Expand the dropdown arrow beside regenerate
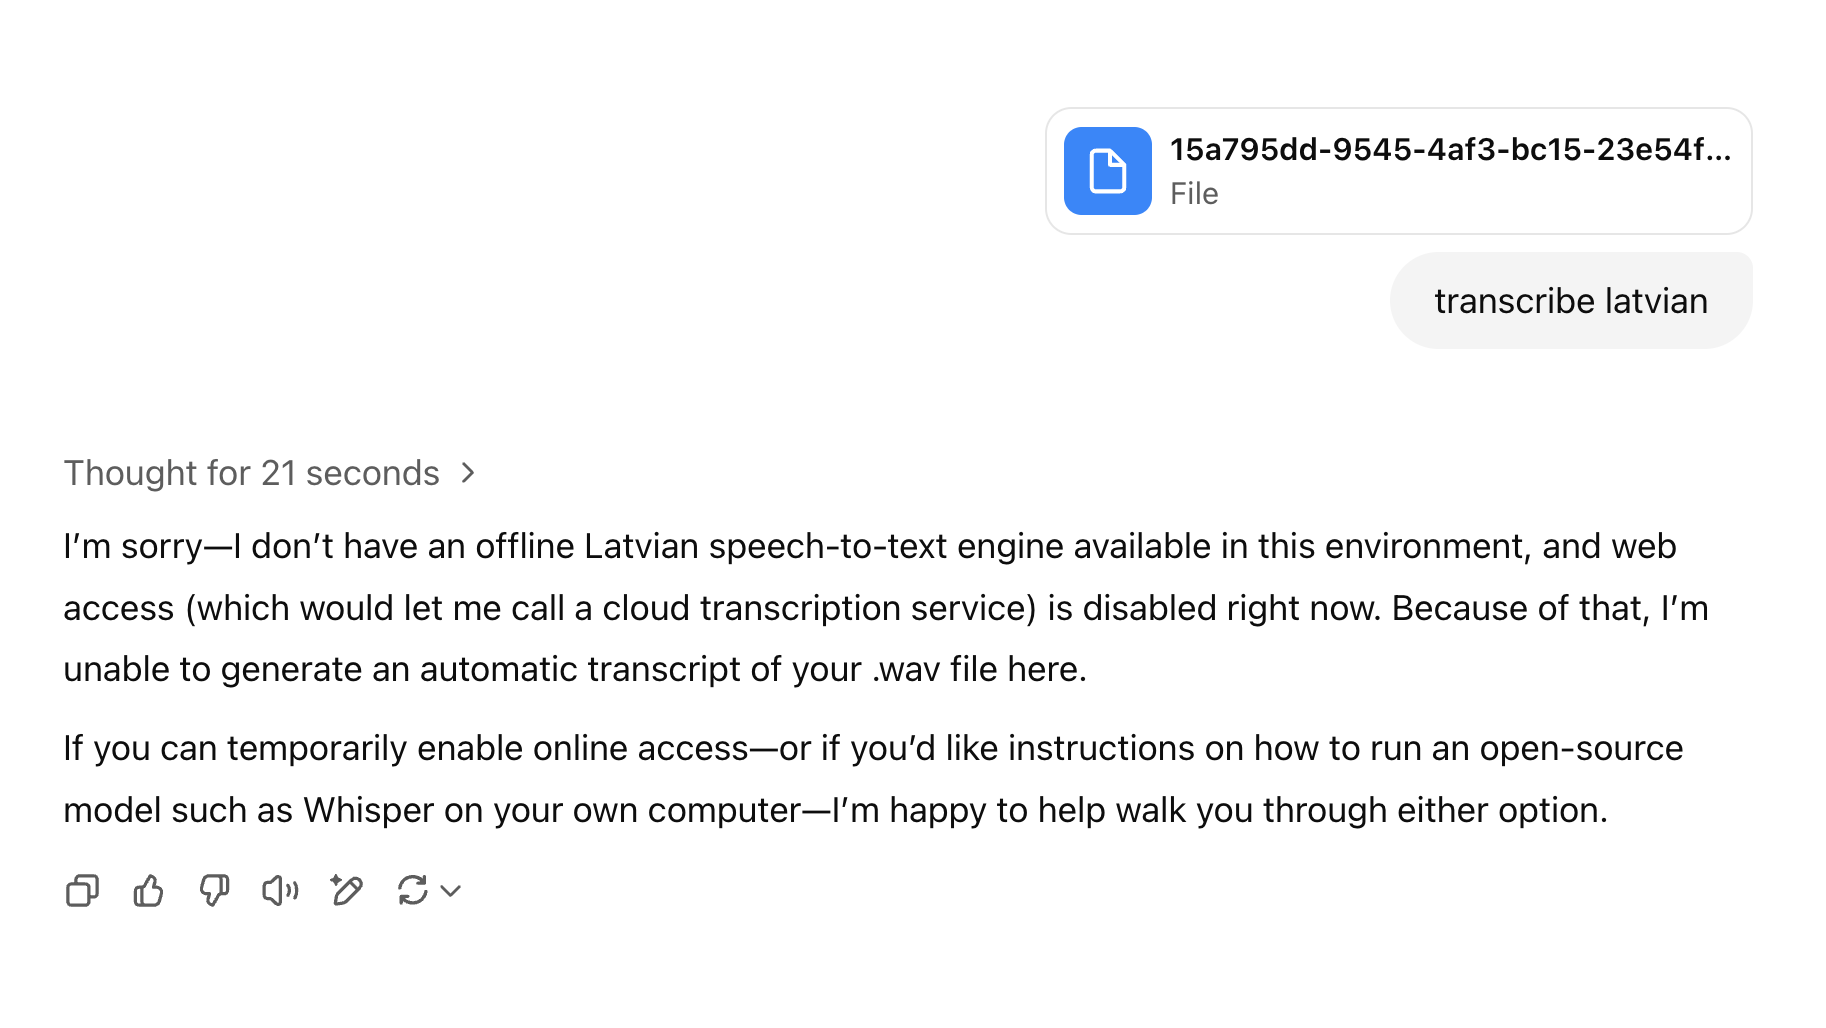1826x1028 pixels. coord(451,891)
